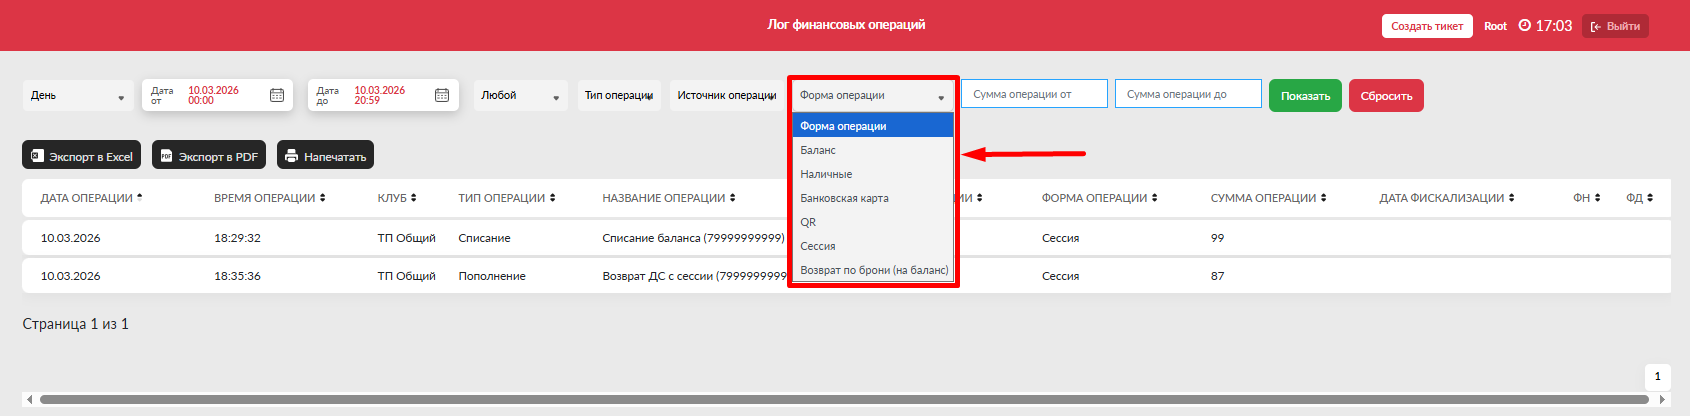Open the Источник операции dropdown

point(726,96)
